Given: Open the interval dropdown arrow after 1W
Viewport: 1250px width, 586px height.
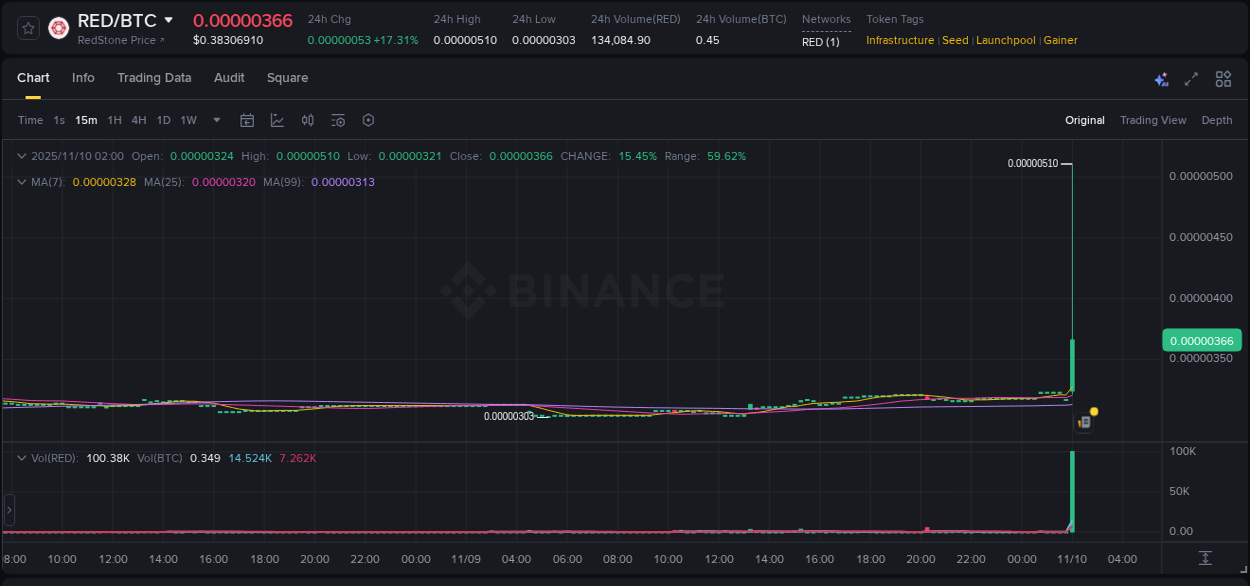Looking at the screenshot, I should (215, 120).
